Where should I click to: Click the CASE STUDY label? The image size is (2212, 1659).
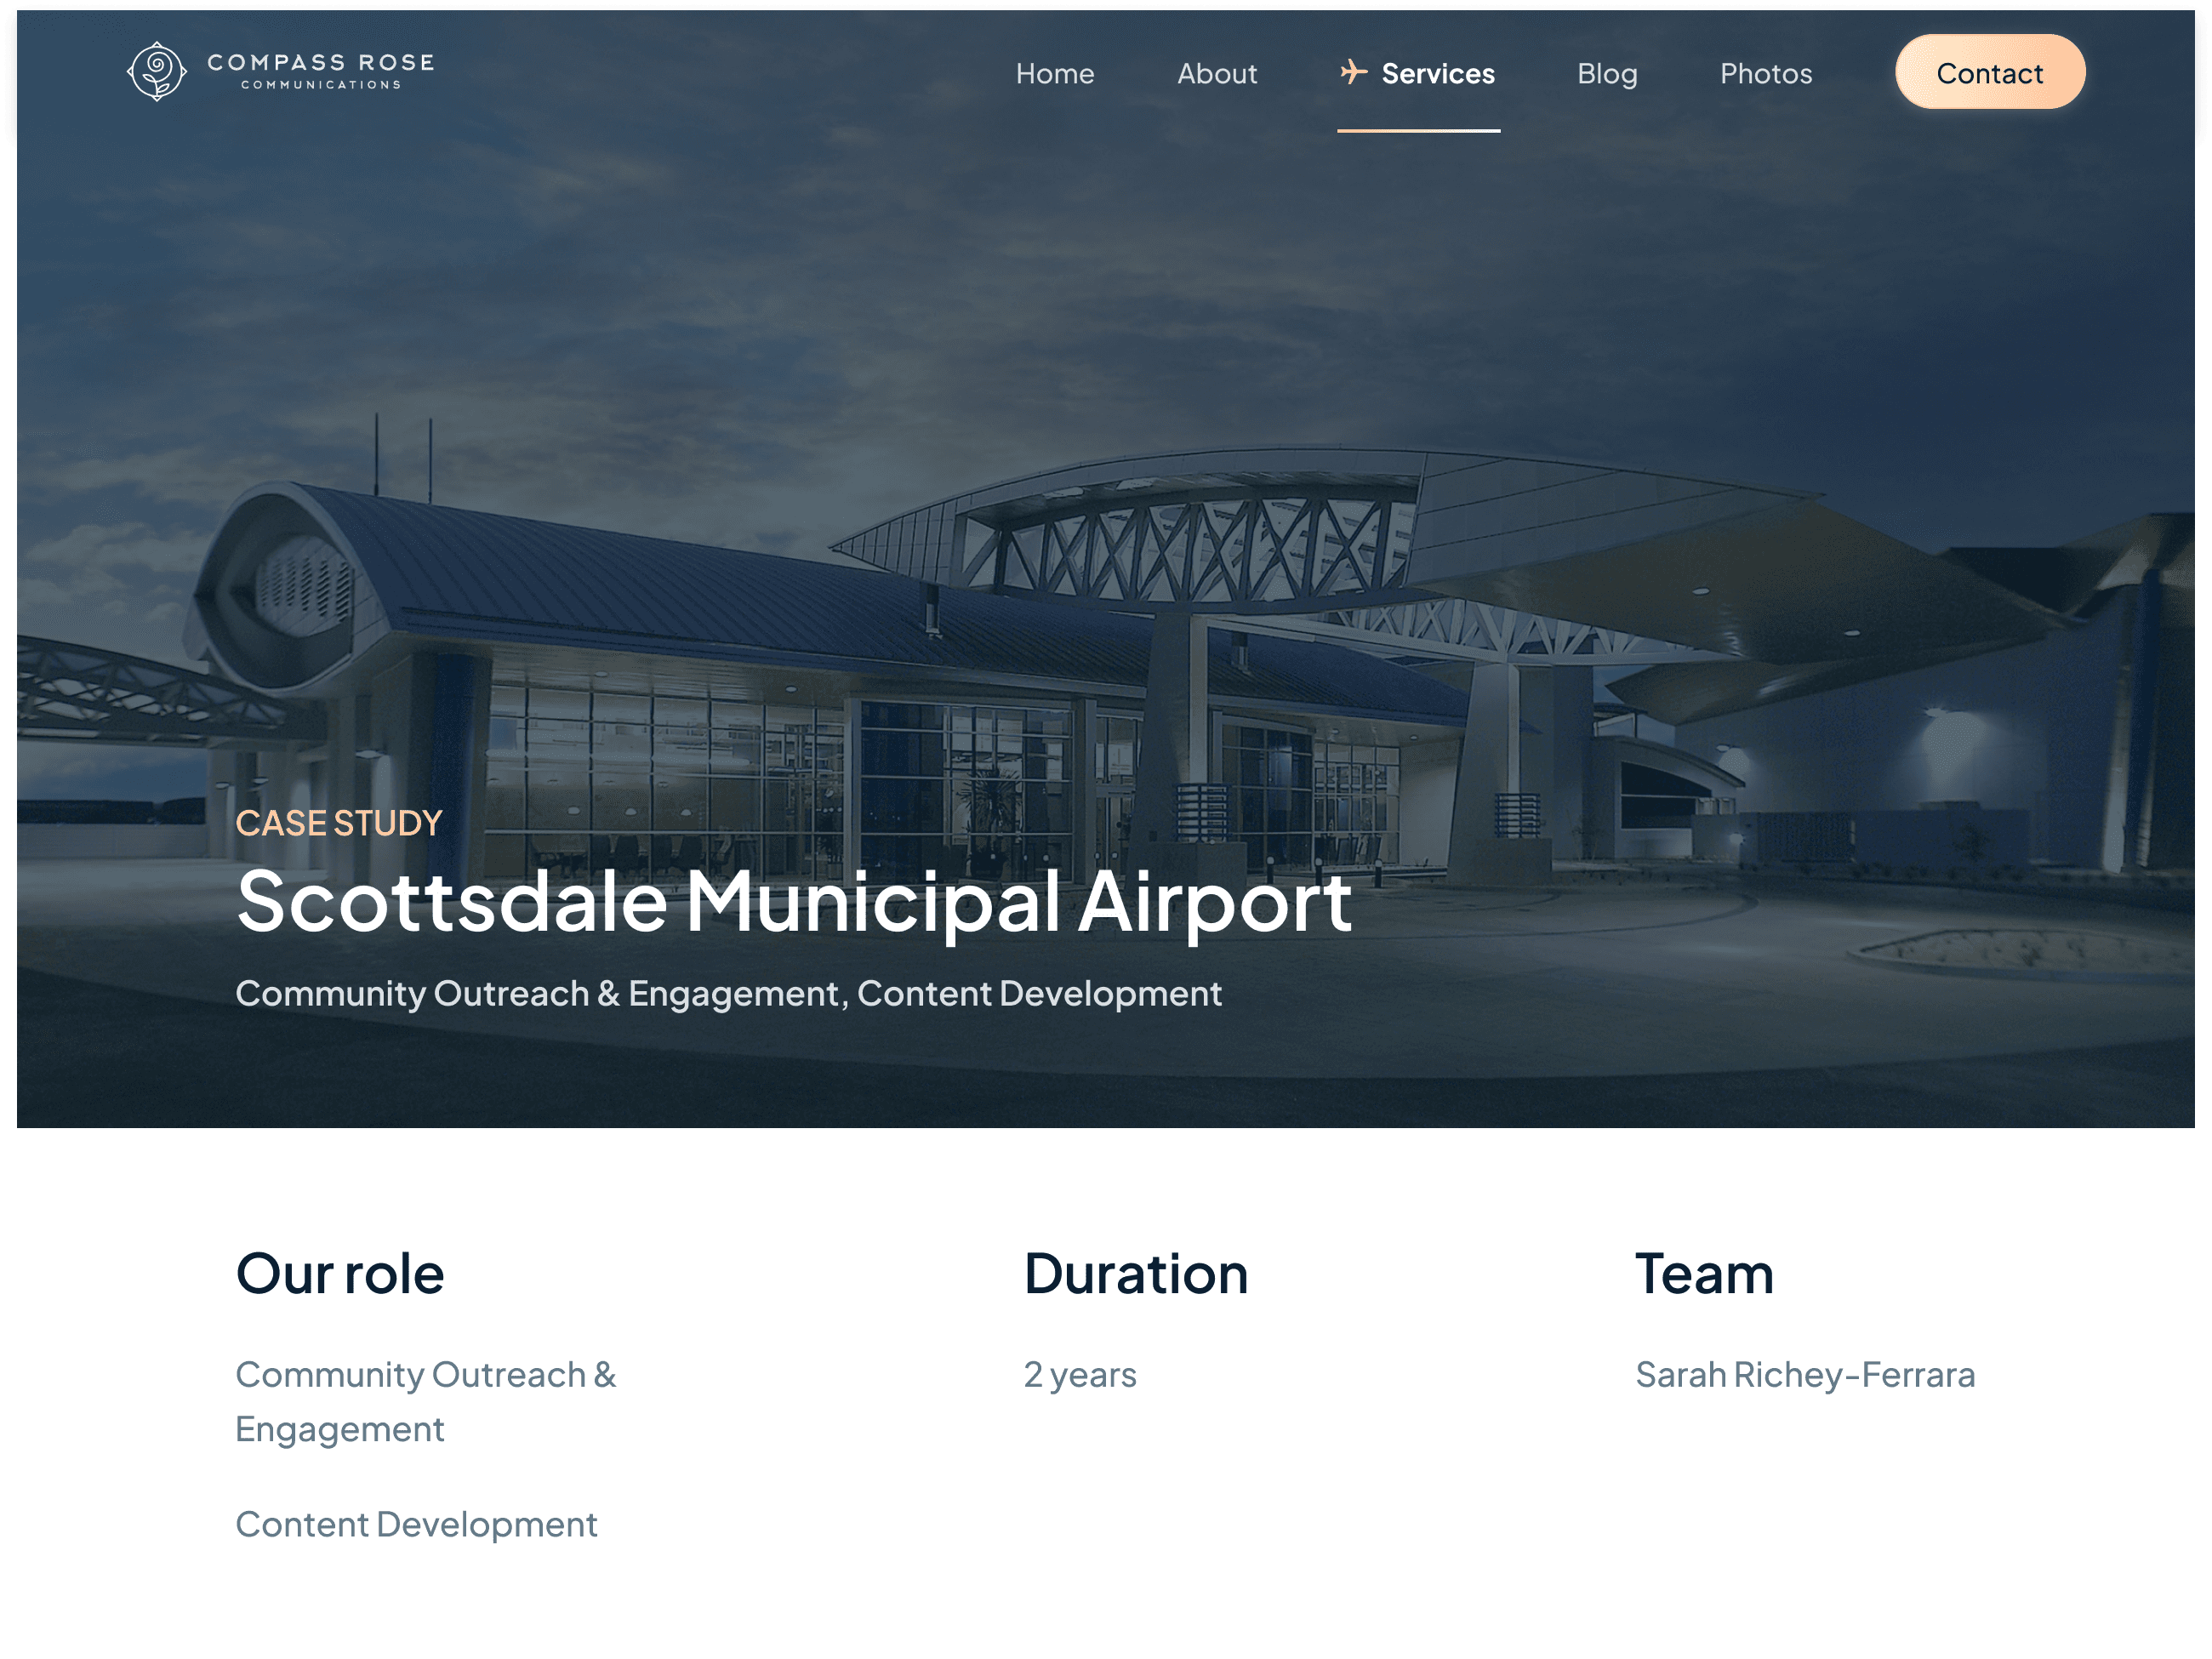tap(338, 823)
